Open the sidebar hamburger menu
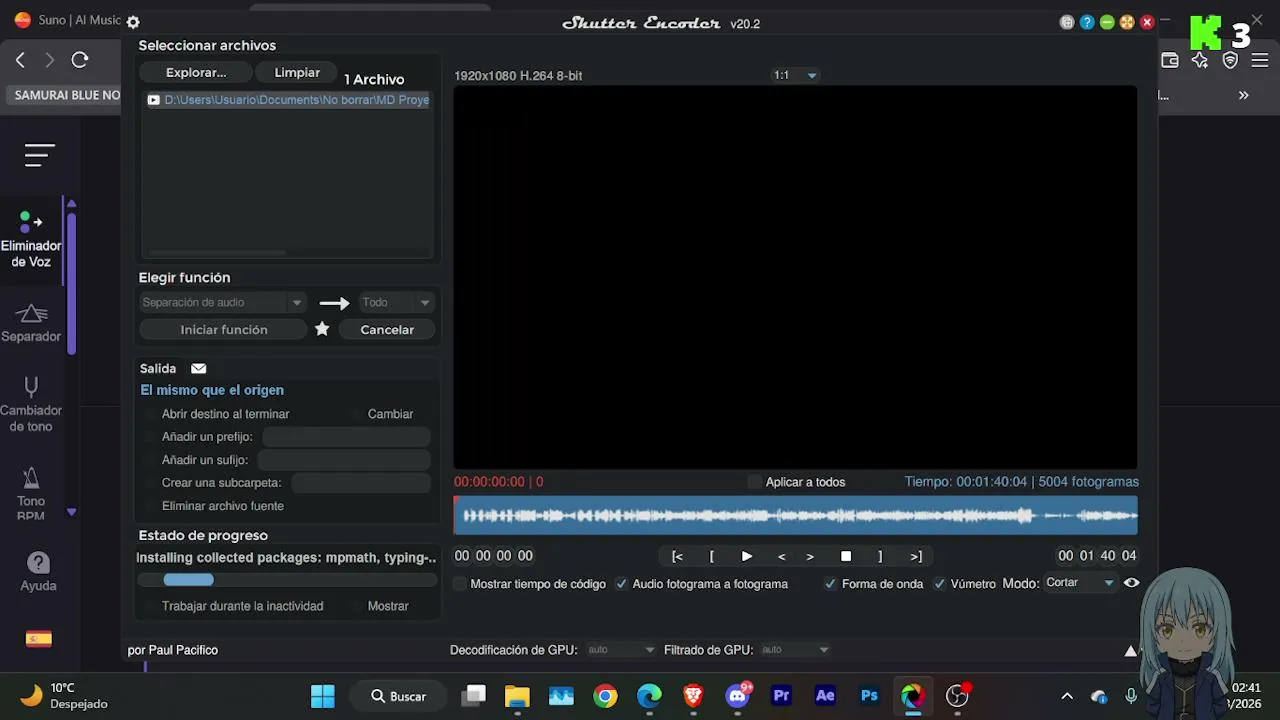This screenshot has width=1280, height=720. tap(40, 155)
